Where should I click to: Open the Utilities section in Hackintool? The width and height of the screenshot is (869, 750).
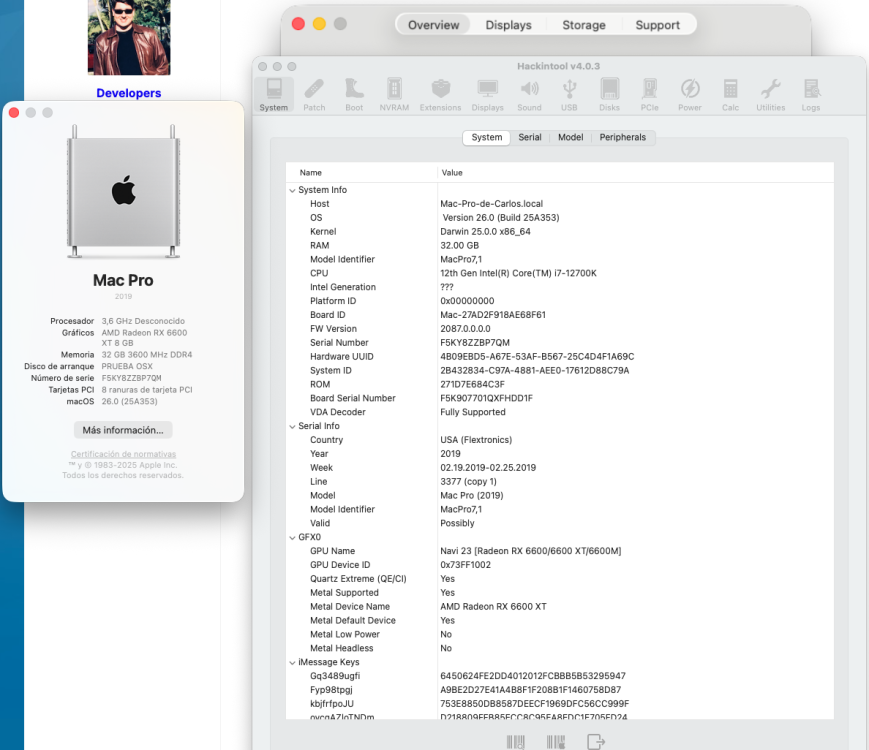point(771,95)
